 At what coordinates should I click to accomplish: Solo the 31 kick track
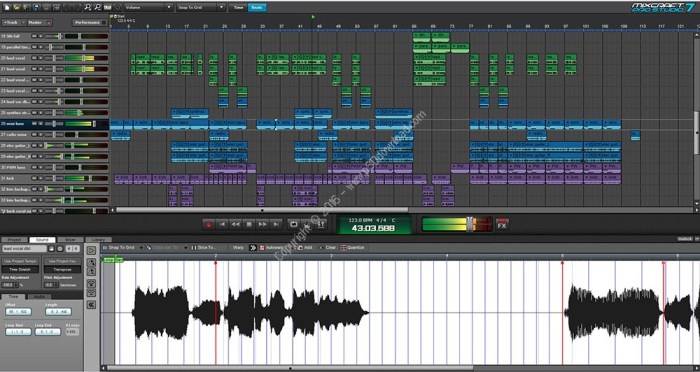[x=41, y=178]
